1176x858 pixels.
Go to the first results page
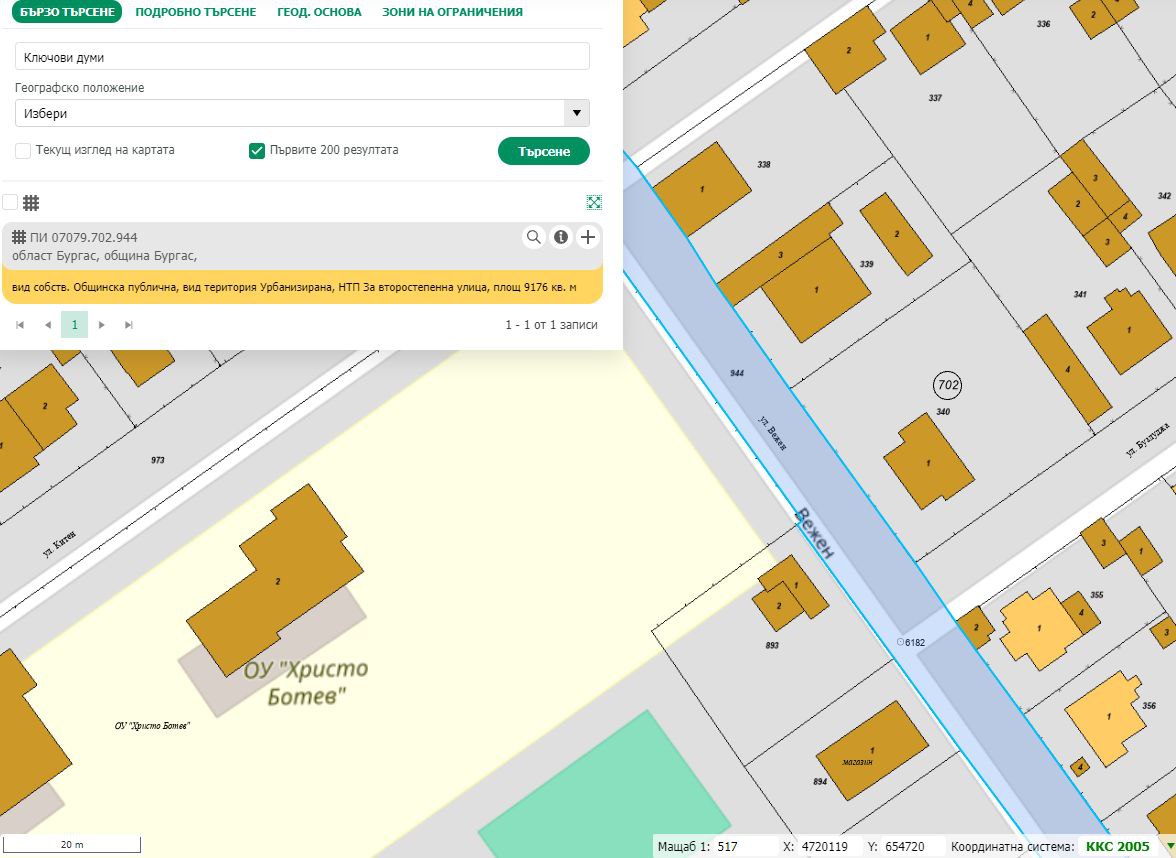pyautogui.click(x=21, y=325)
